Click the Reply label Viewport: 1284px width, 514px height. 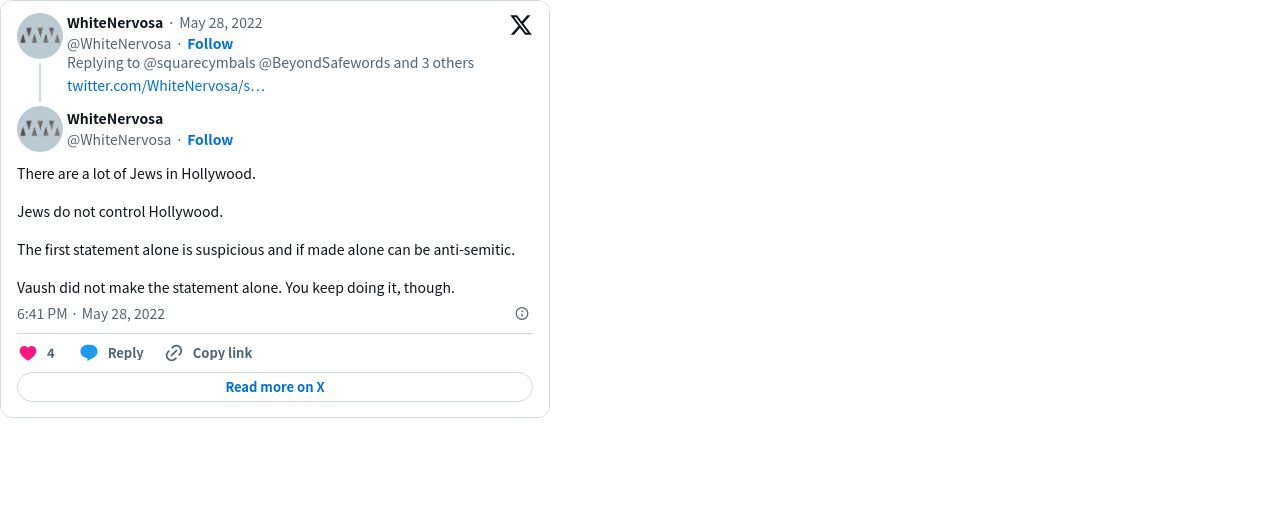(x=126, y=353)
